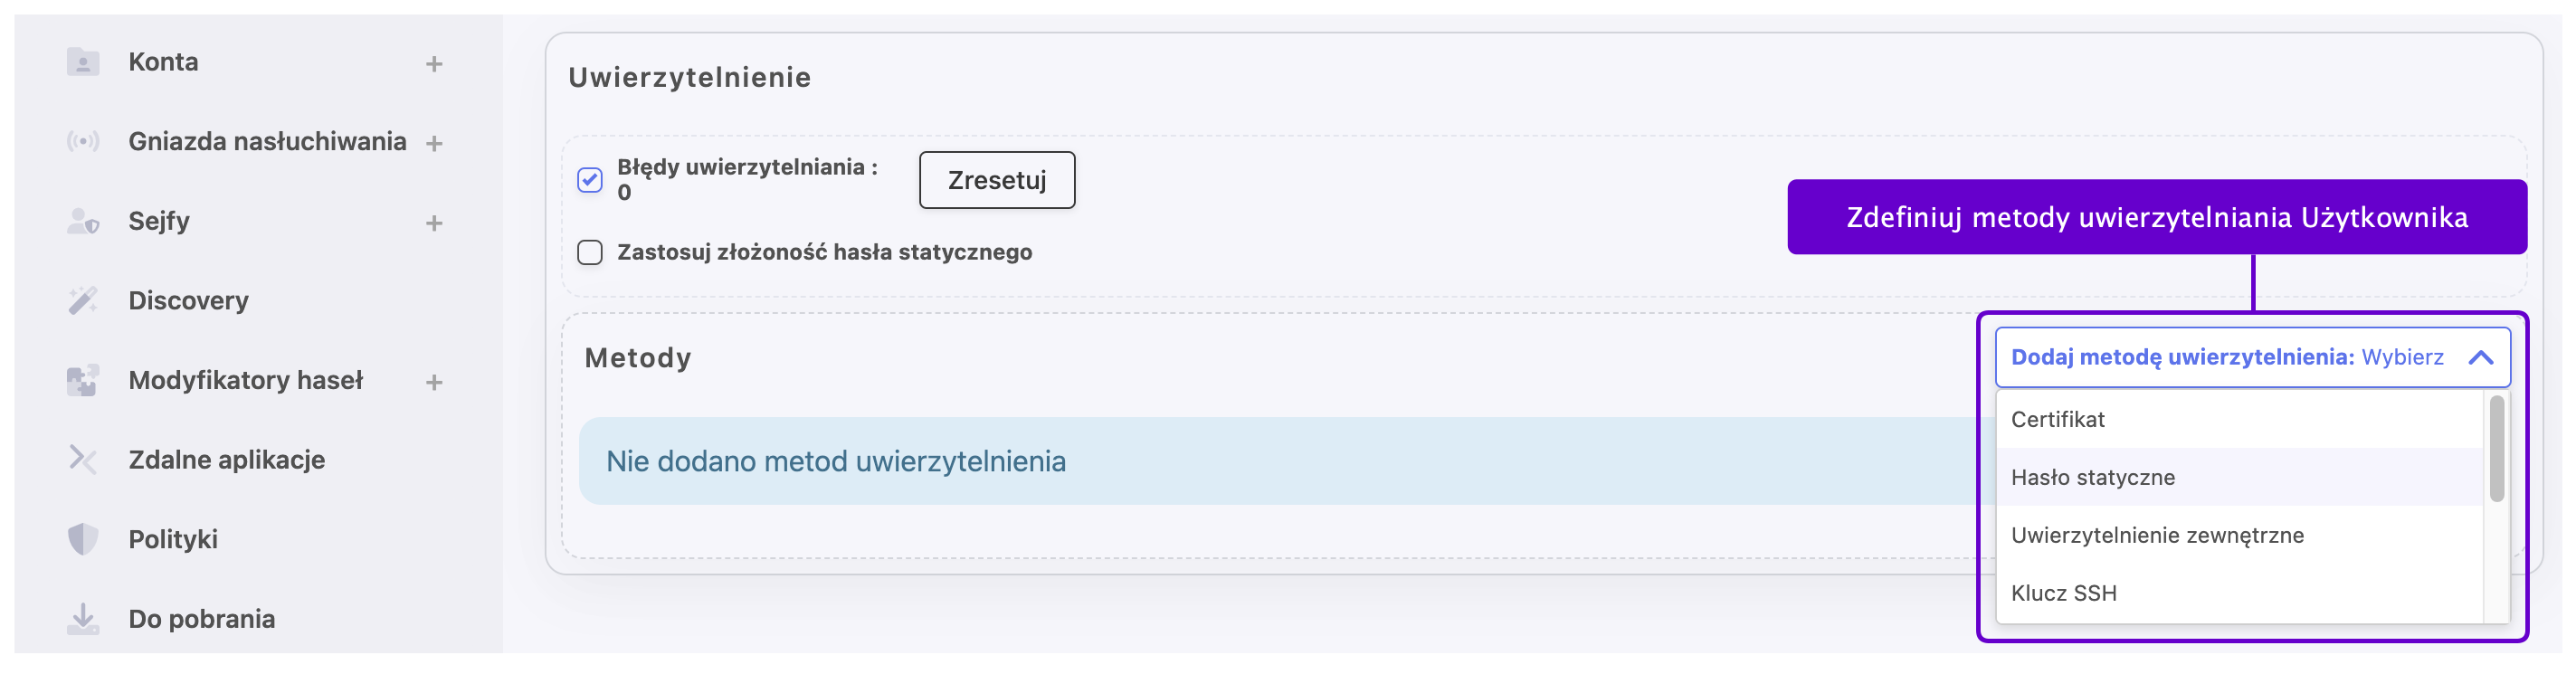Click the Do pobrania download icon
Image resolution: width=2576 pixels, height=674 pixels.
[x=83, y=619]
